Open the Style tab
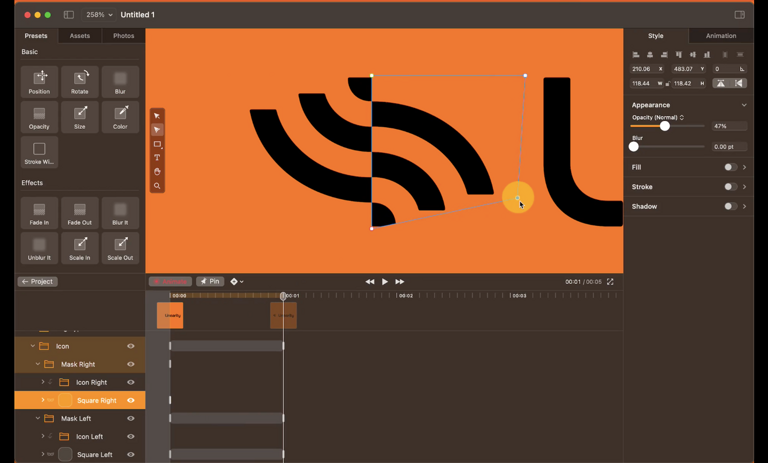This screenshot has width=768, height=463. 656,36
